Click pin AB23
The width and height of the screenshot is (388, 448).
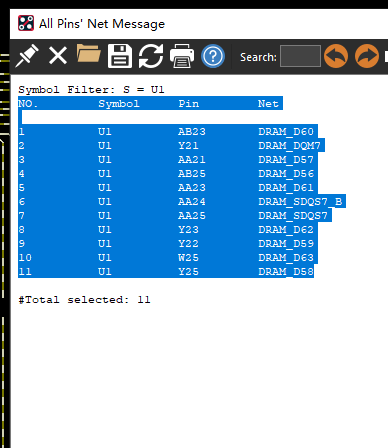click(192, 132)
